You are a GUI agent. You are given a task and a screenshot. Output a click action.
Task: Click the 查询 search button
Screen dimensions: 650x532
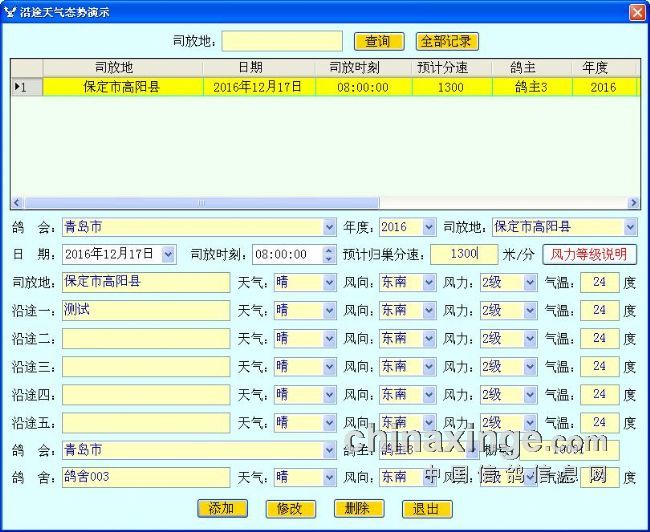pyautogui.click(x=379, y=41)
